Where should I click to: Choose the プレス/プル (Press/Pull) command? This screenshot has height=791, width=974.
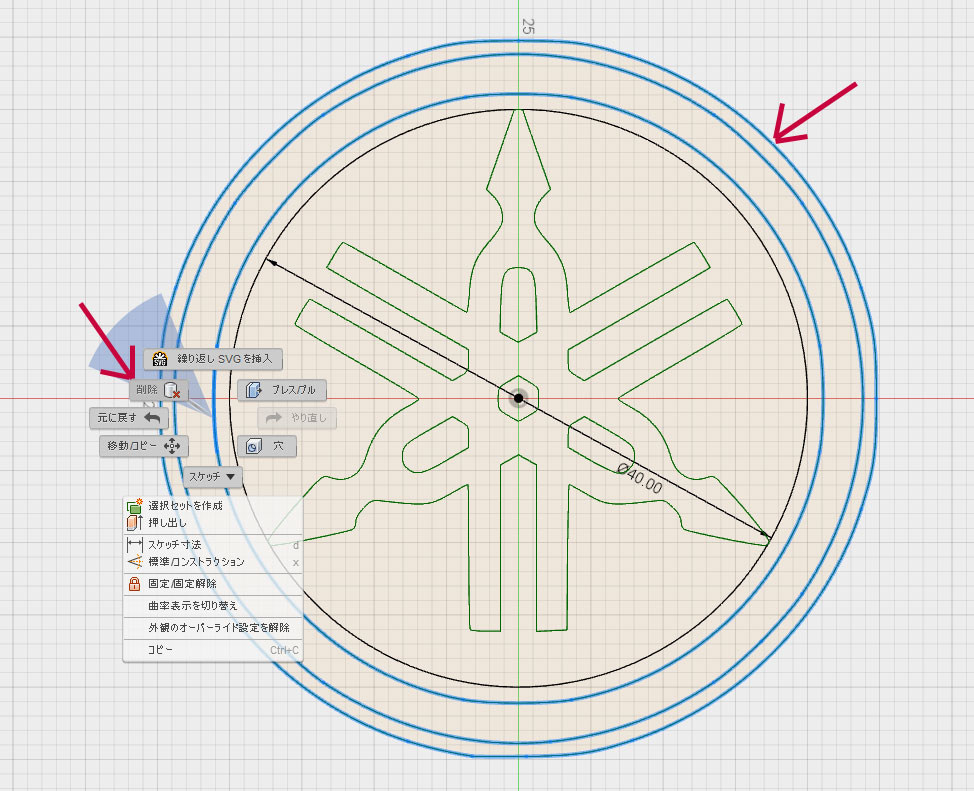pyautogui.click(x=282, y=390)
